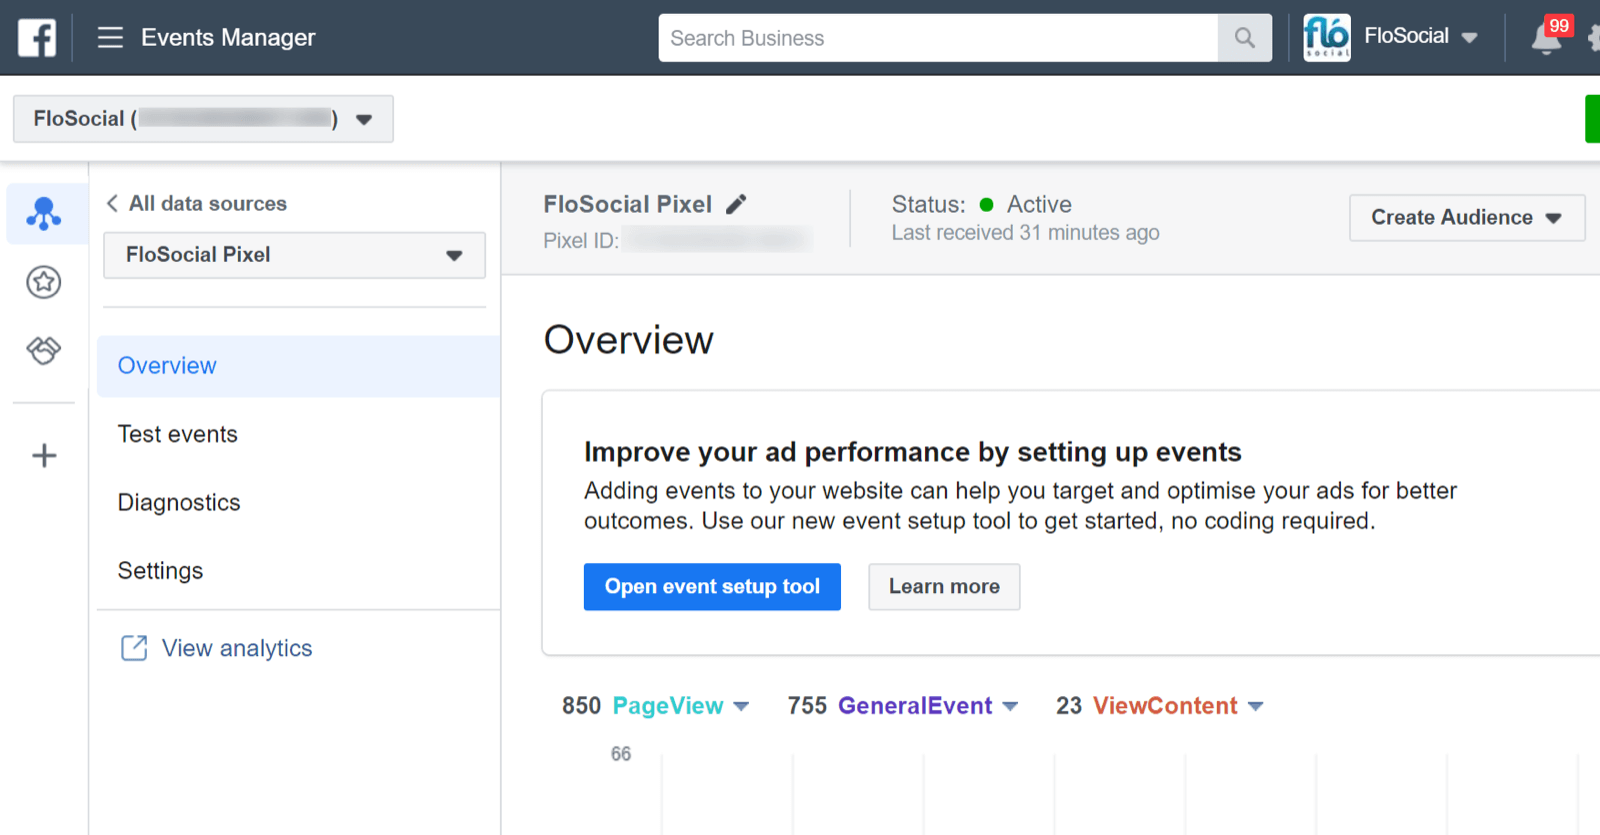
Task: Select the data sources icon in sidebar
Action: point(44,214)
